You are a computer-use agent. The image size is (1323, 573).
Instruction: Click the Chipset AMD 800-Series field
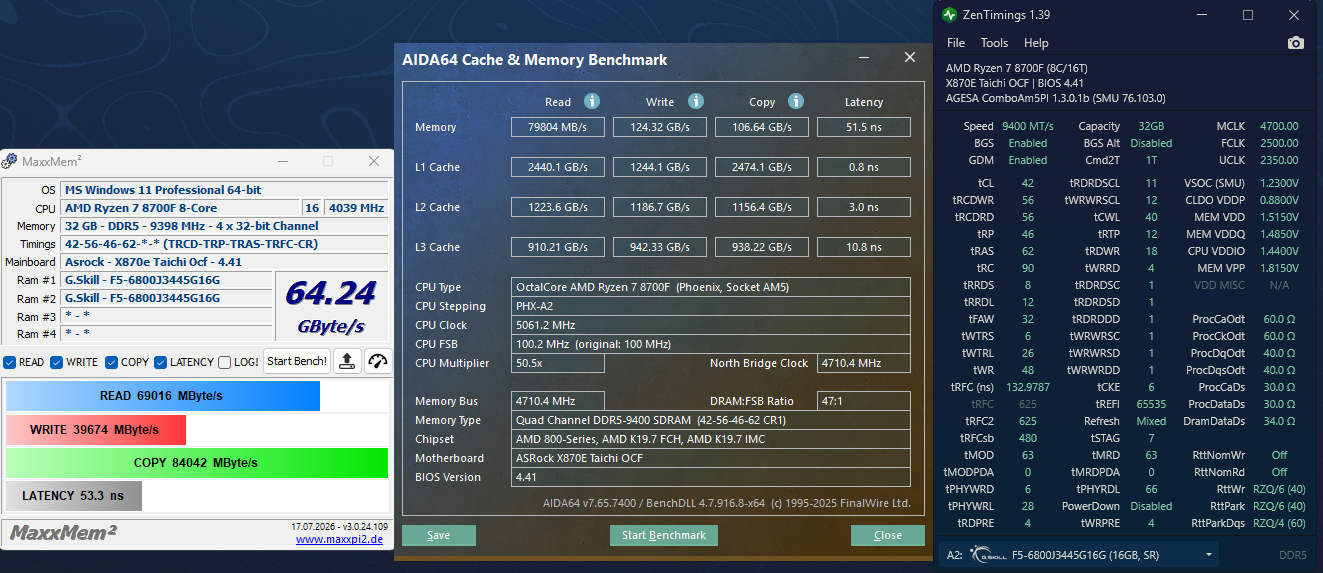click(x=711, y=439)
